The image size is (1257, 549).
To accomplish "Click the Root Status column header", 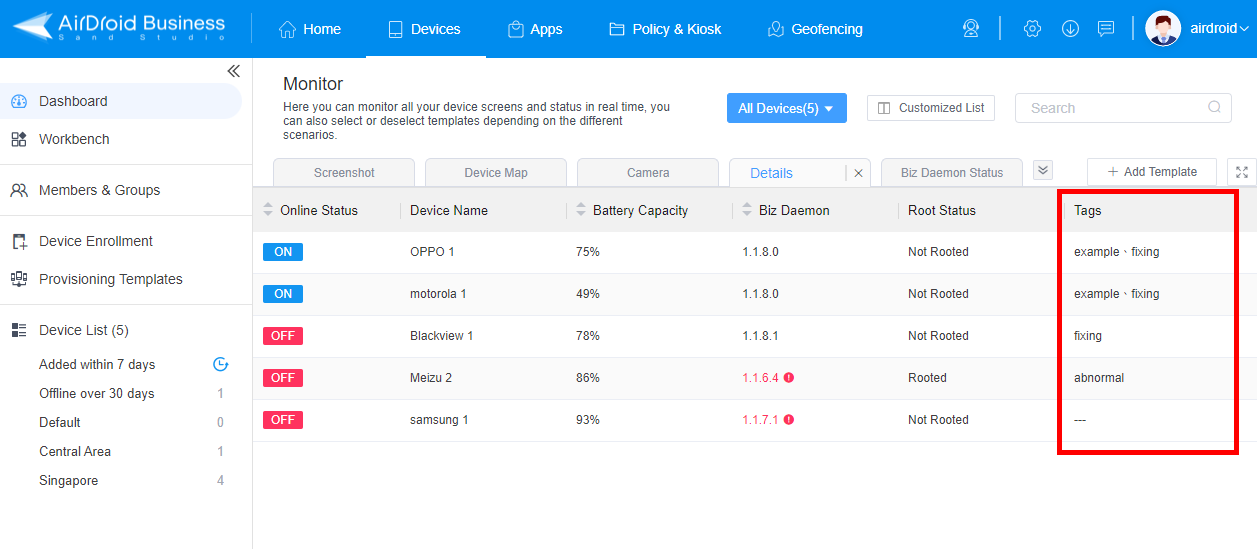I will click(942, 210).
